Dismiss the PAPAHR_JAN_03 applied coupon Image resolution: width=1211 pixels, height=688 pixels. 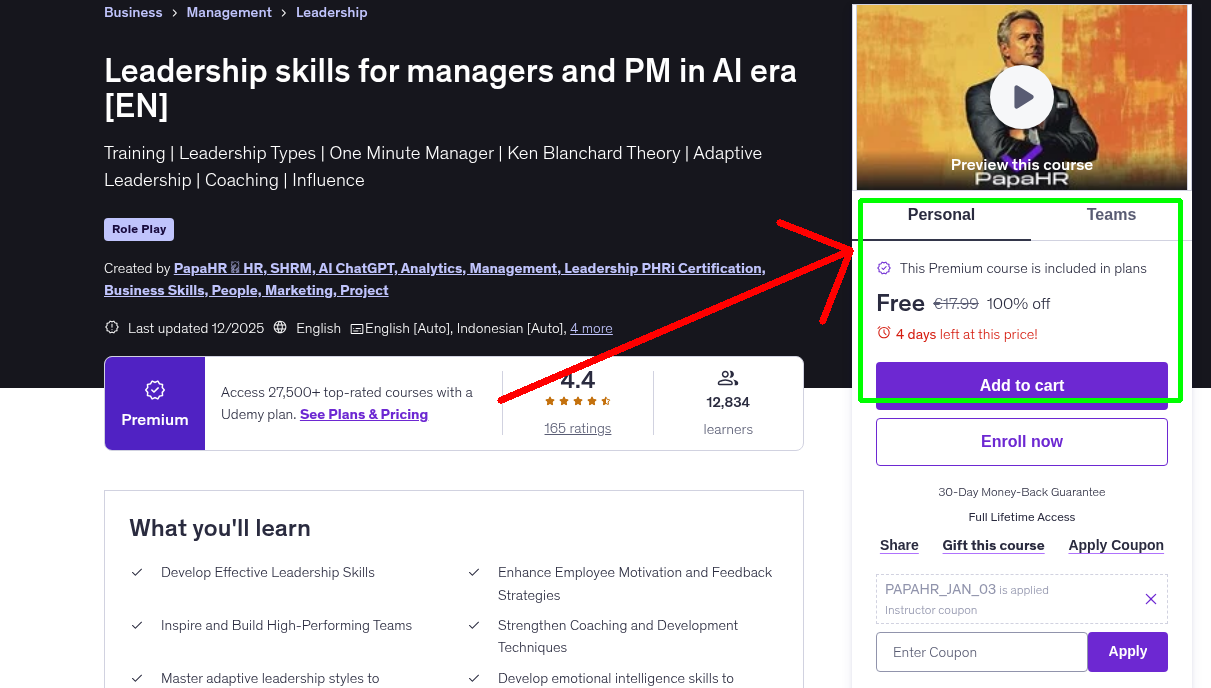click(x=1150, y=598)
